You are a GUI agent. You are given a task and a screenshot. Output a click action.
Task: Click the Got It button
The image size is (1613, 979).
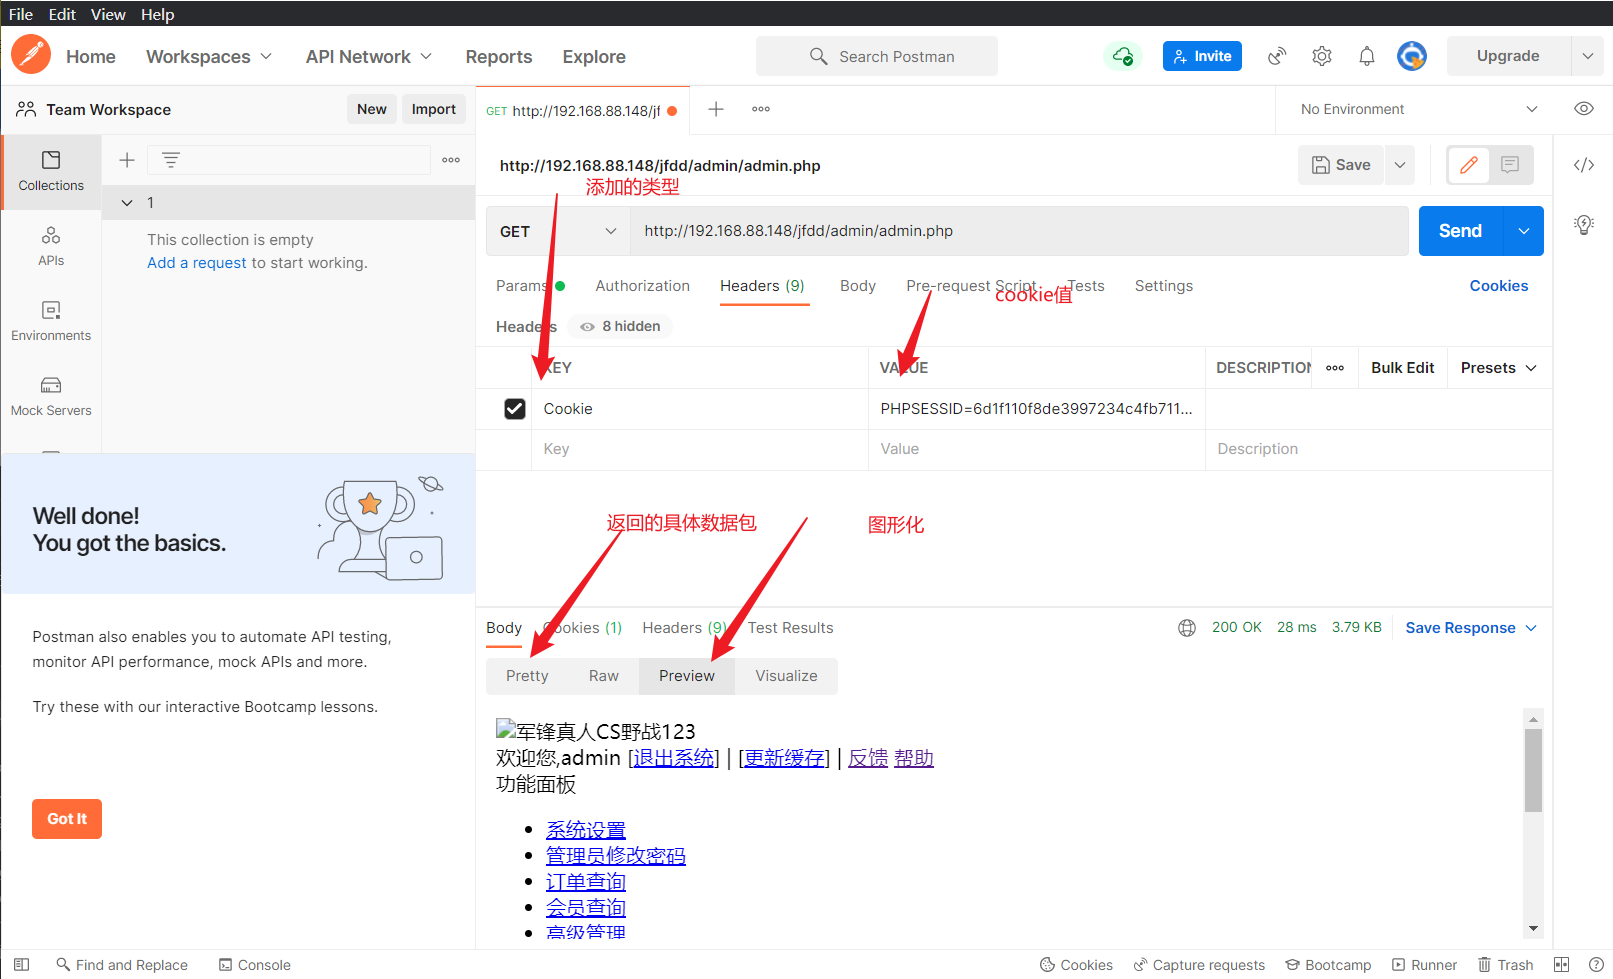coord(67,819)
